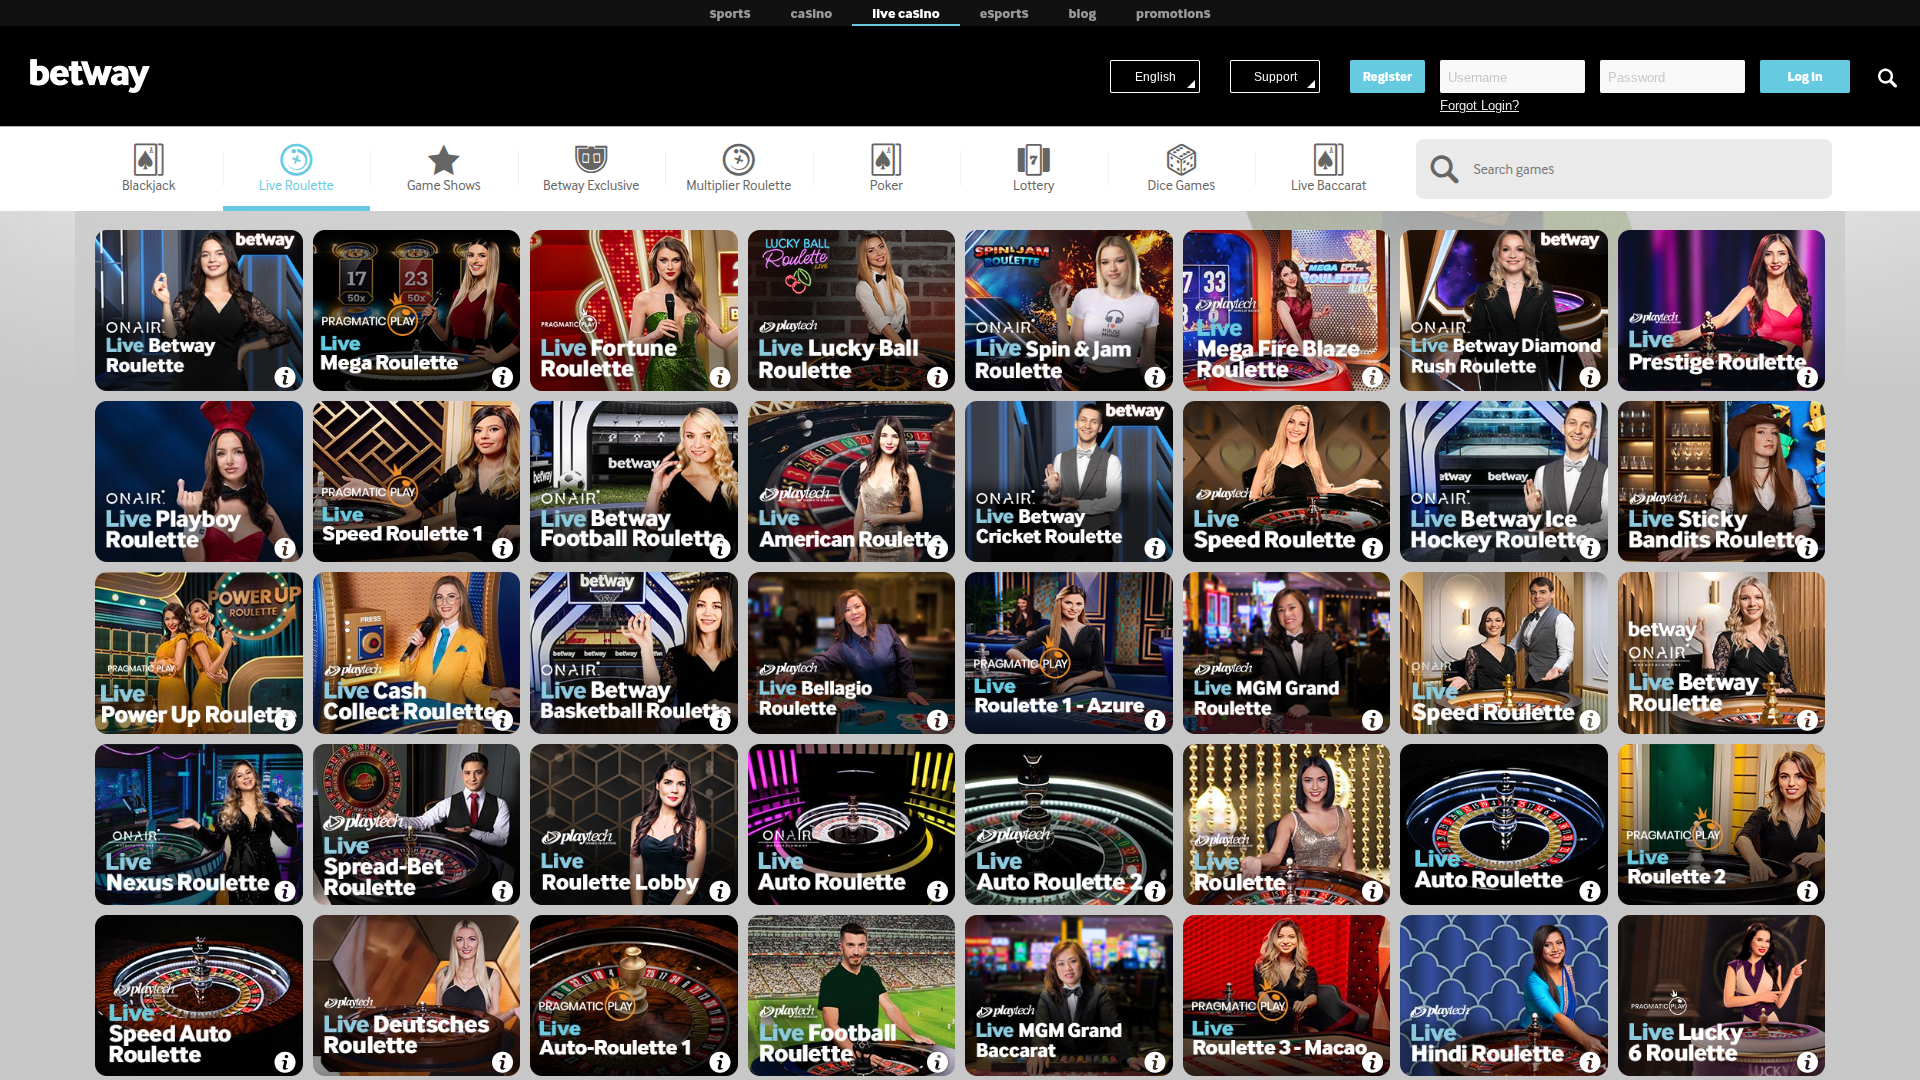Go to the casino tab
1920x1080 pixels.
pyautogui.click(x=811, y=13)
